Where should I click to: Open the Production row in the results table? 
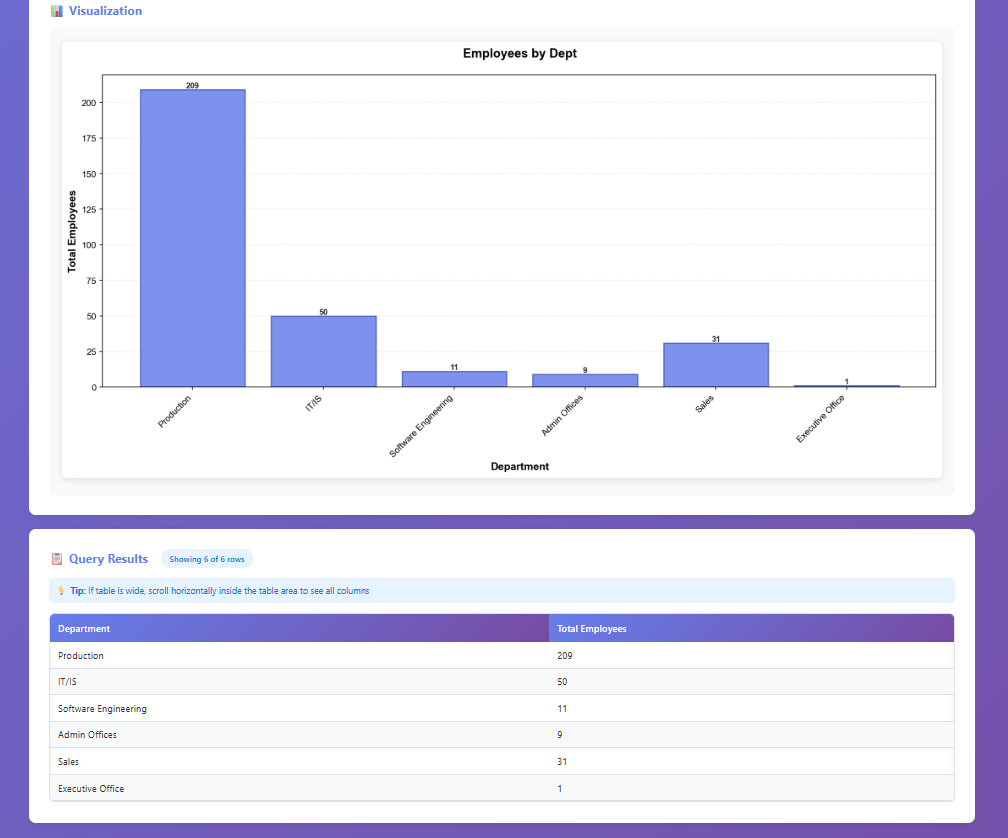point(300,655)
